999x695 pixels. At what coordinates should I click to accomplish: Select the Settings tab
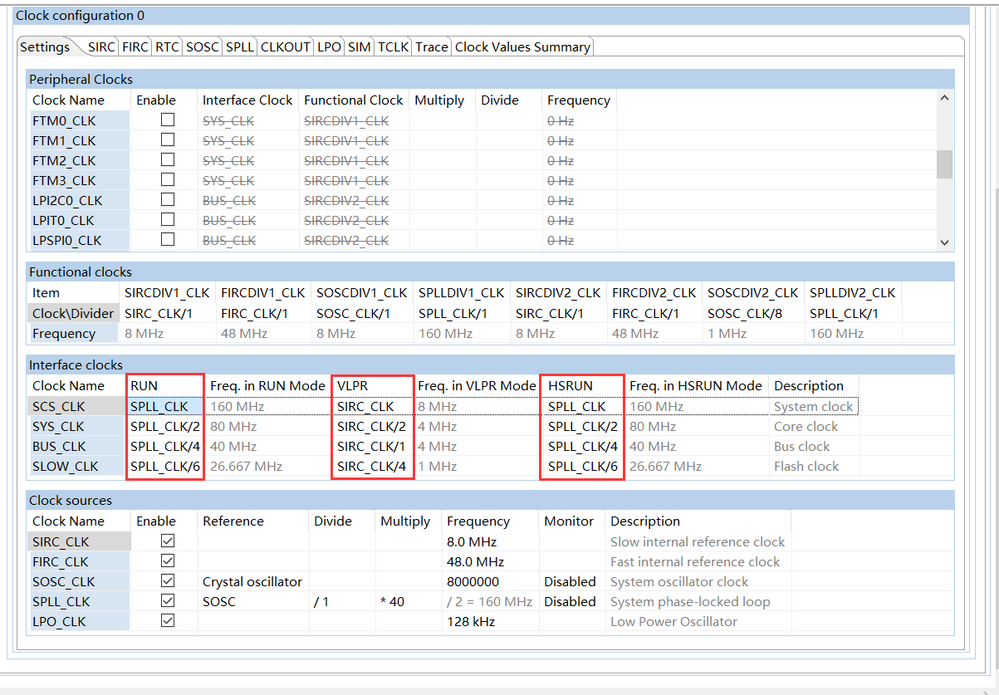45,47
